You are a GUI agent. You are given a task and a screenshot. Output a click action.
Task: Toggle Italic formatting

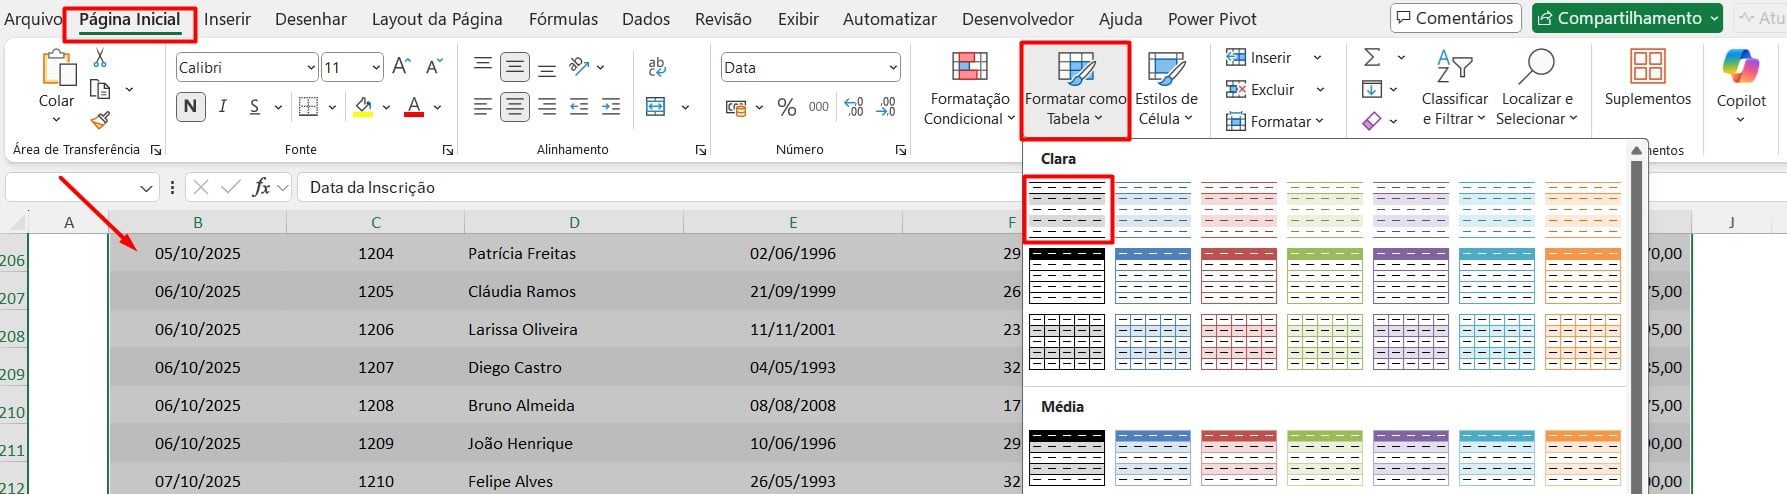(x=222, y=107)
